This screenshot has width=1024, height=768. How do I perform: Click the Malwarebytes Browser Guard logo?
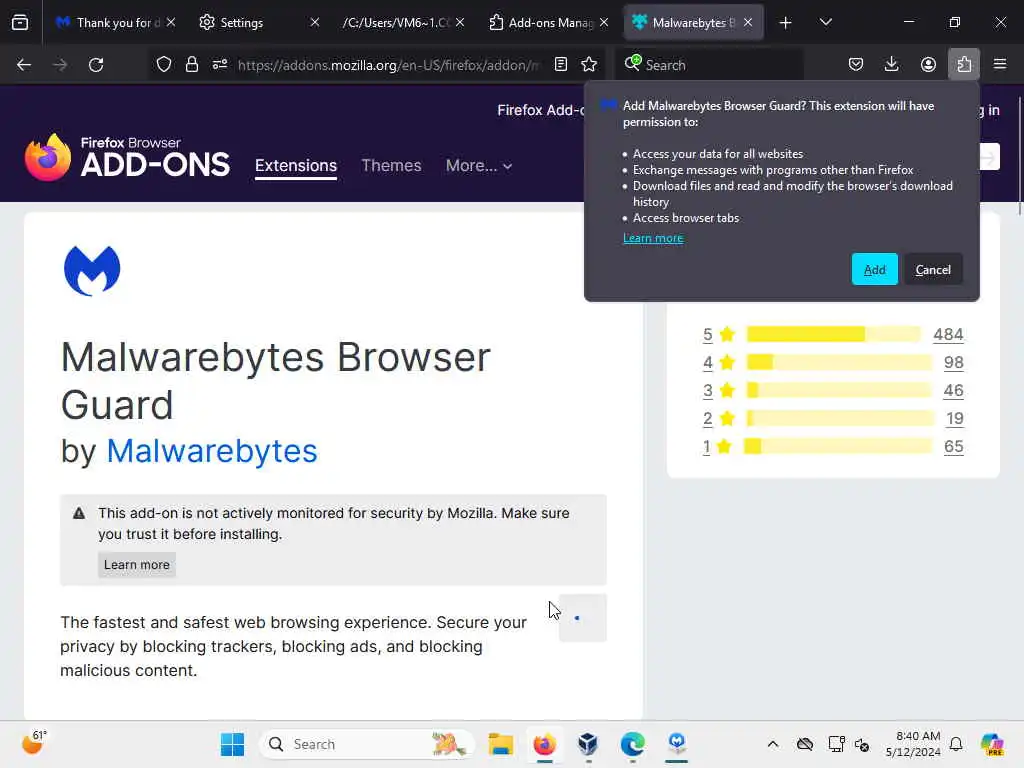pyautogui.click(x=92, y=270)
